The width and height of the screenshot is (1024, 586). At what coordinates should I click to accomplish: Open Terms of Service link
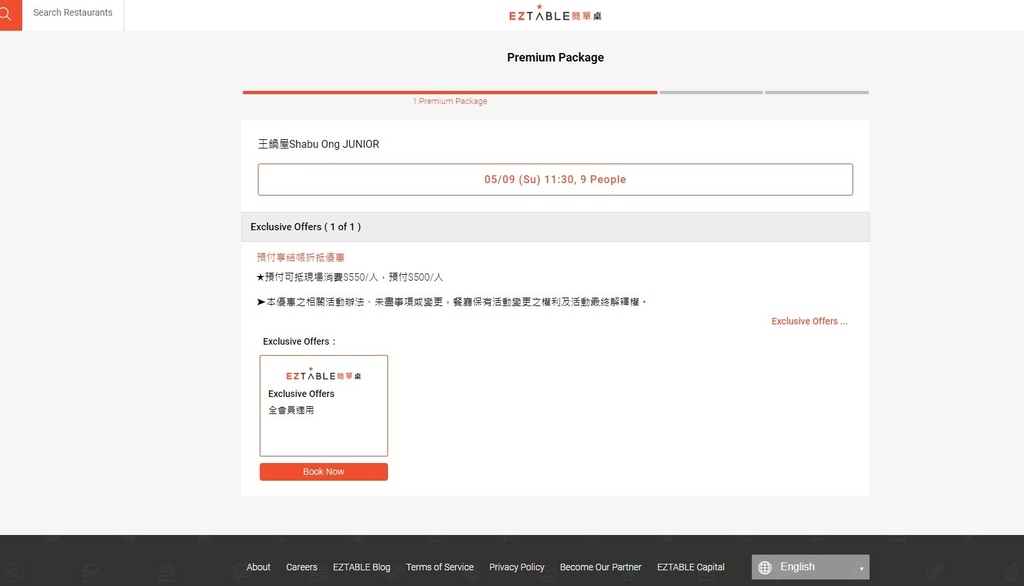440,567
